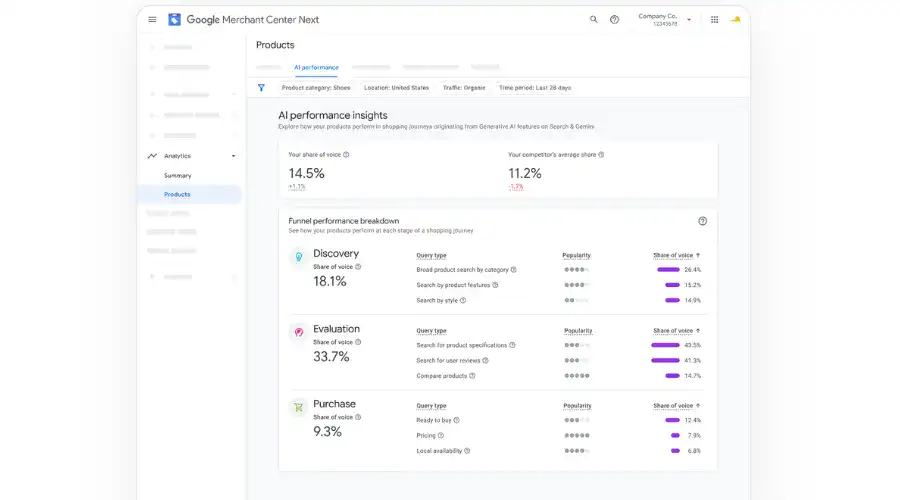Sort Discovery table by Share of voice
Image resolution: width=900 pixels, height=500 pixels.
[x=676, y=255]
